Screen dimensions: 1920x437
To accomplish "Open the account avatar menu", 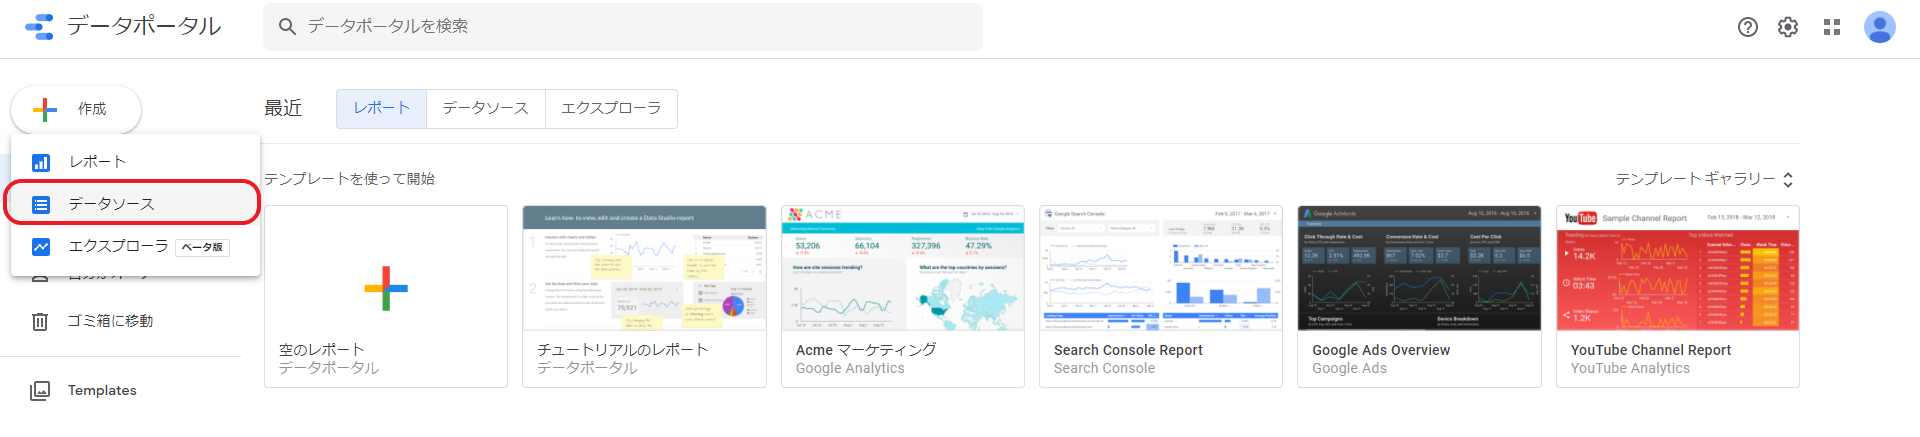I will pyautogui.click(x=1879, y=27).
